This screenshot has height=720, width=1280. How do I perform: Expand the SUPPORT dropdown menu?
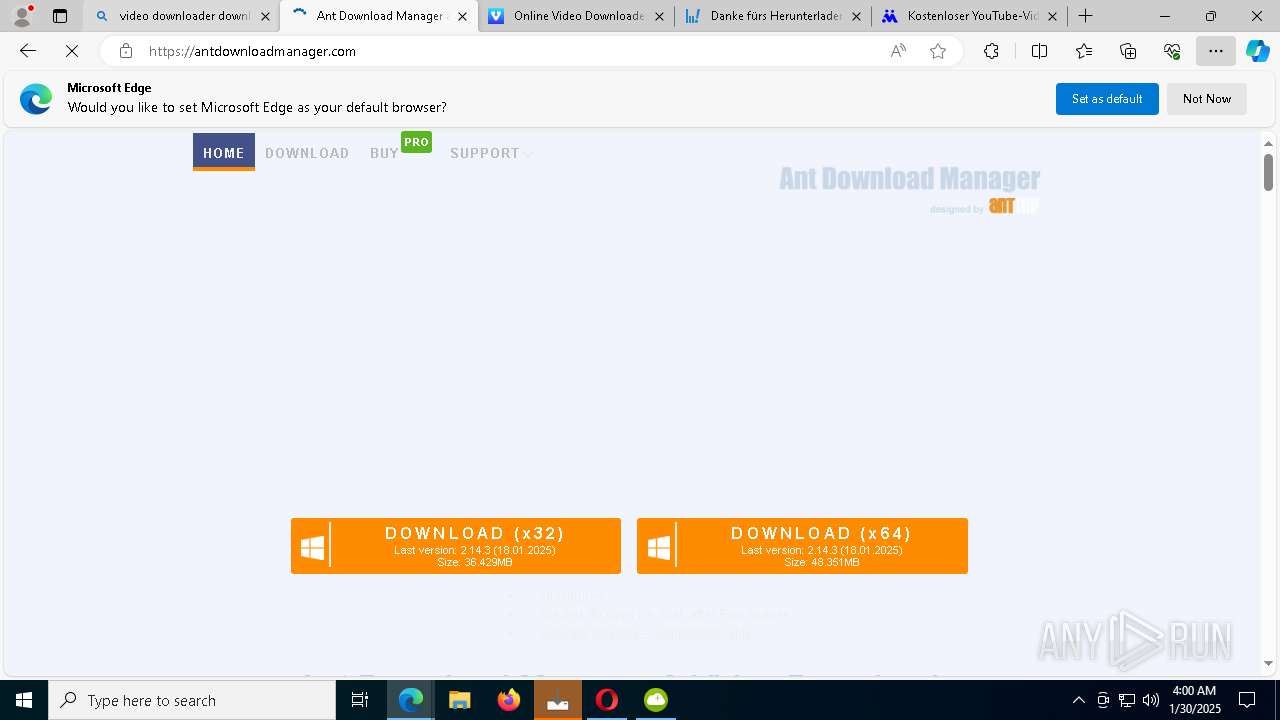click(490, 153)
